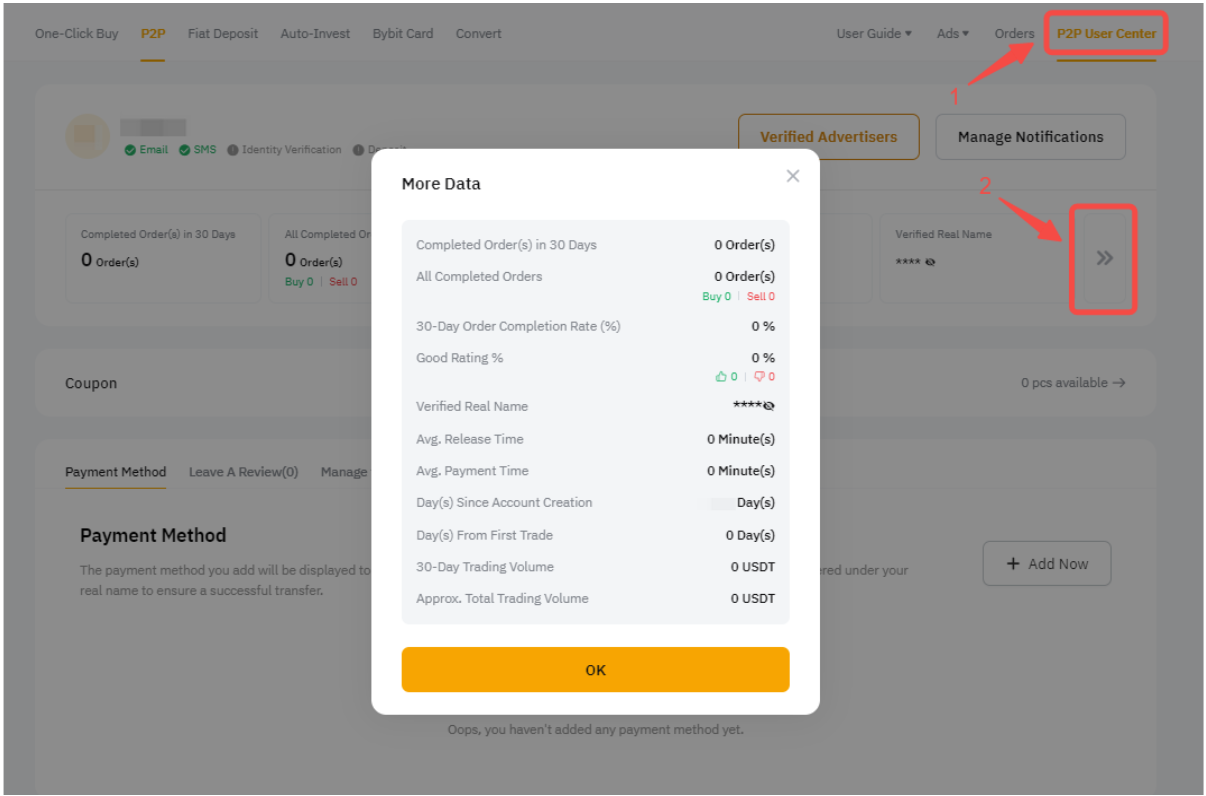
Task: Open Manage Notifications
Action: (x=1030, y=137)
